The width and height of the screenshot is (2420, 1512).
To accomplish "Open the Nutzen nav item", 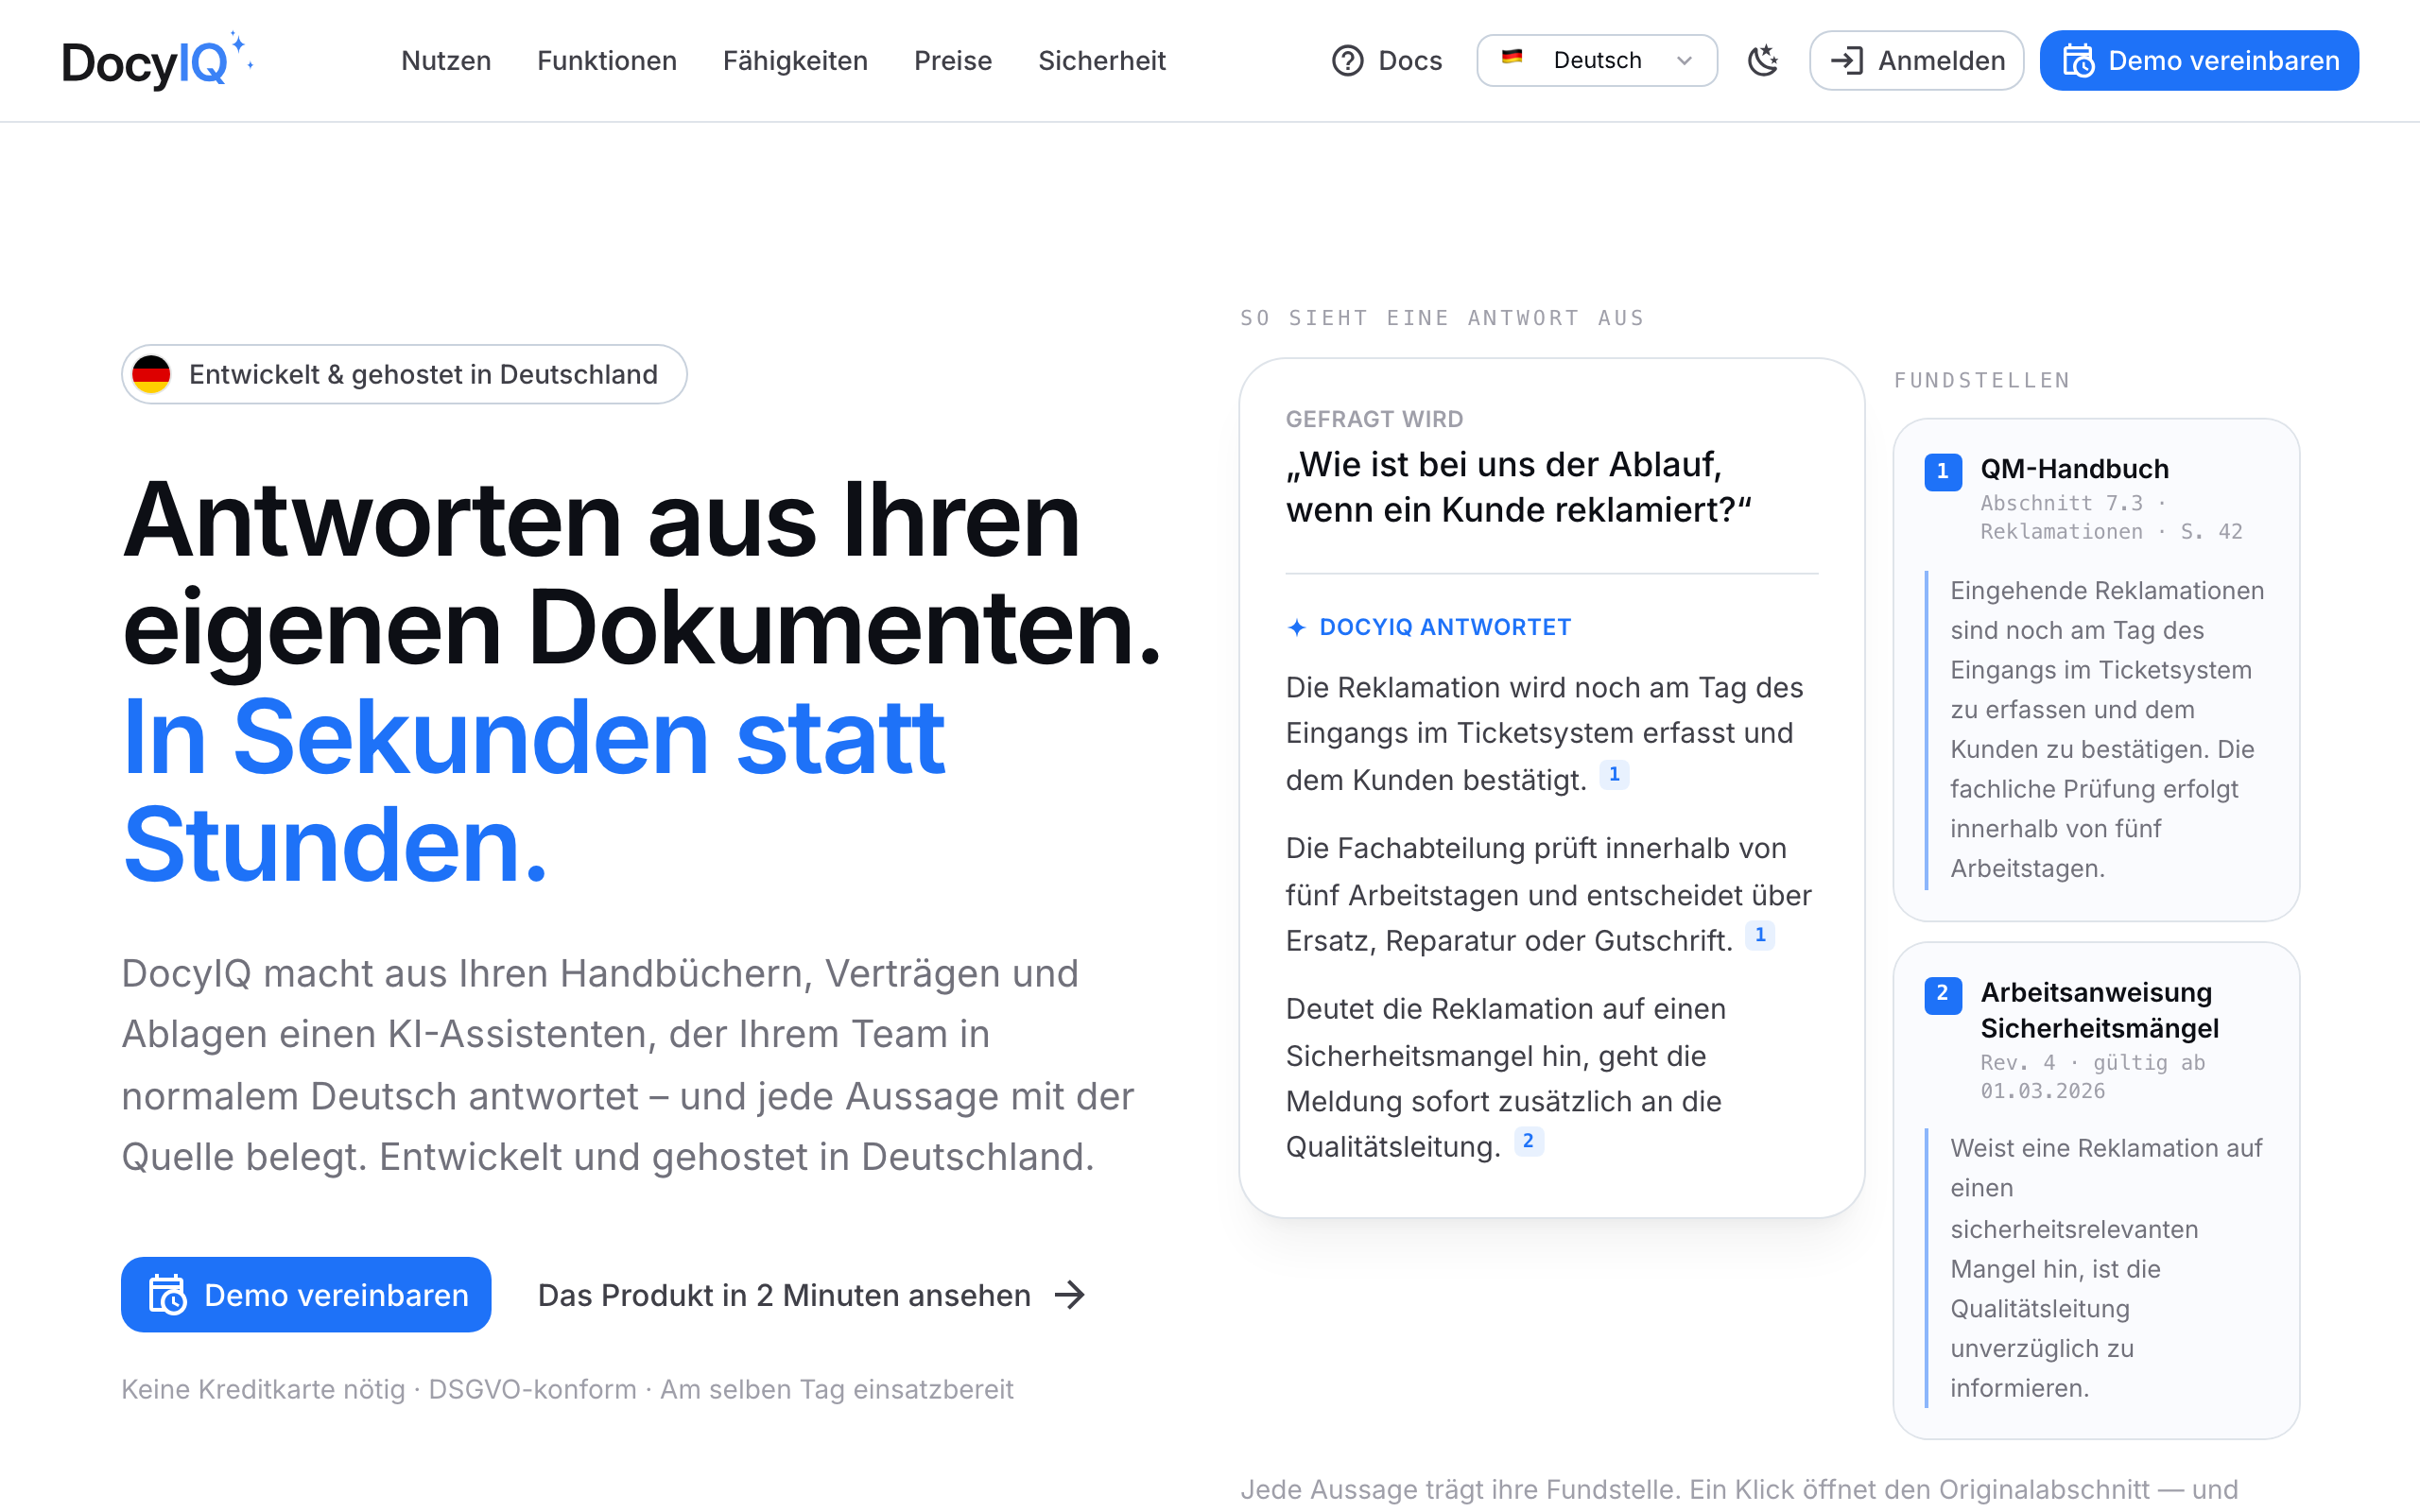I will coord(446,61).
